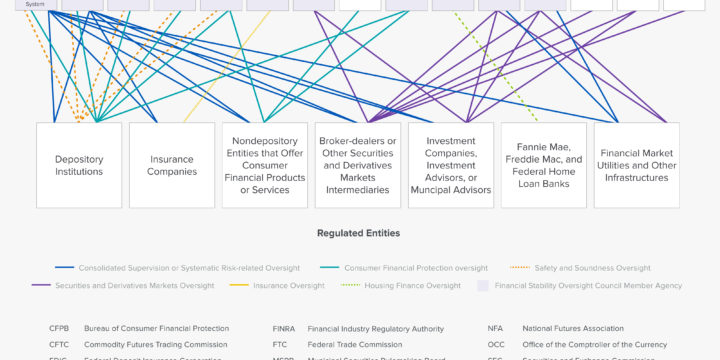
Task: Click the teal Consumer Financial Protection legend line
Action: [330, 267]
